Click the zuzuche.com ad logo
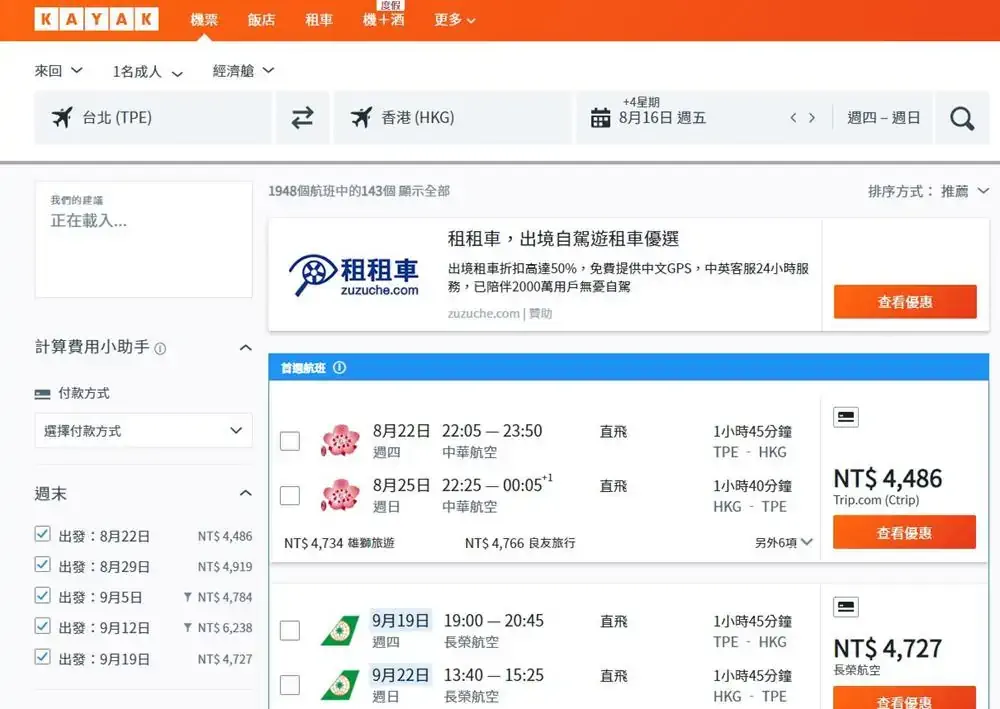Image resolution: width=1000 pixels, height=709 pixels. pyautogui.click(x=354, y=275)
